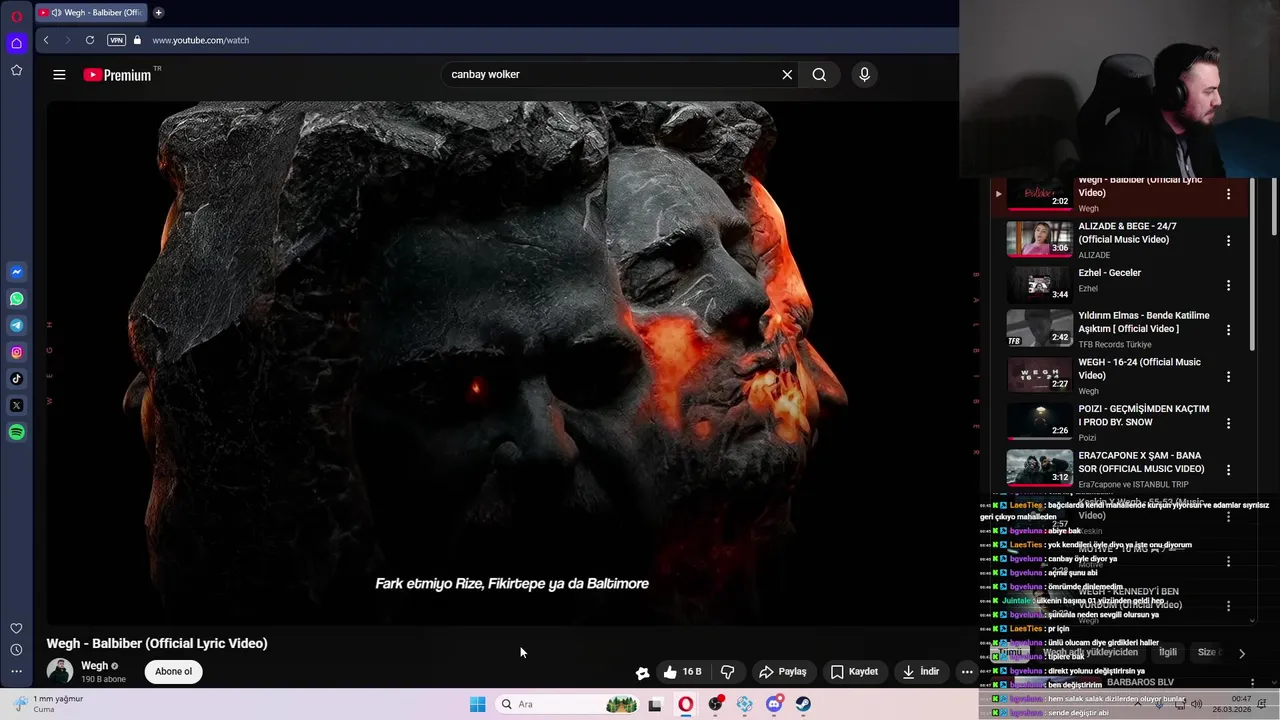Open Instagram in Opera sidebar
The height and width of the screenshot is (720, 1280).
(x=16, y=352)
